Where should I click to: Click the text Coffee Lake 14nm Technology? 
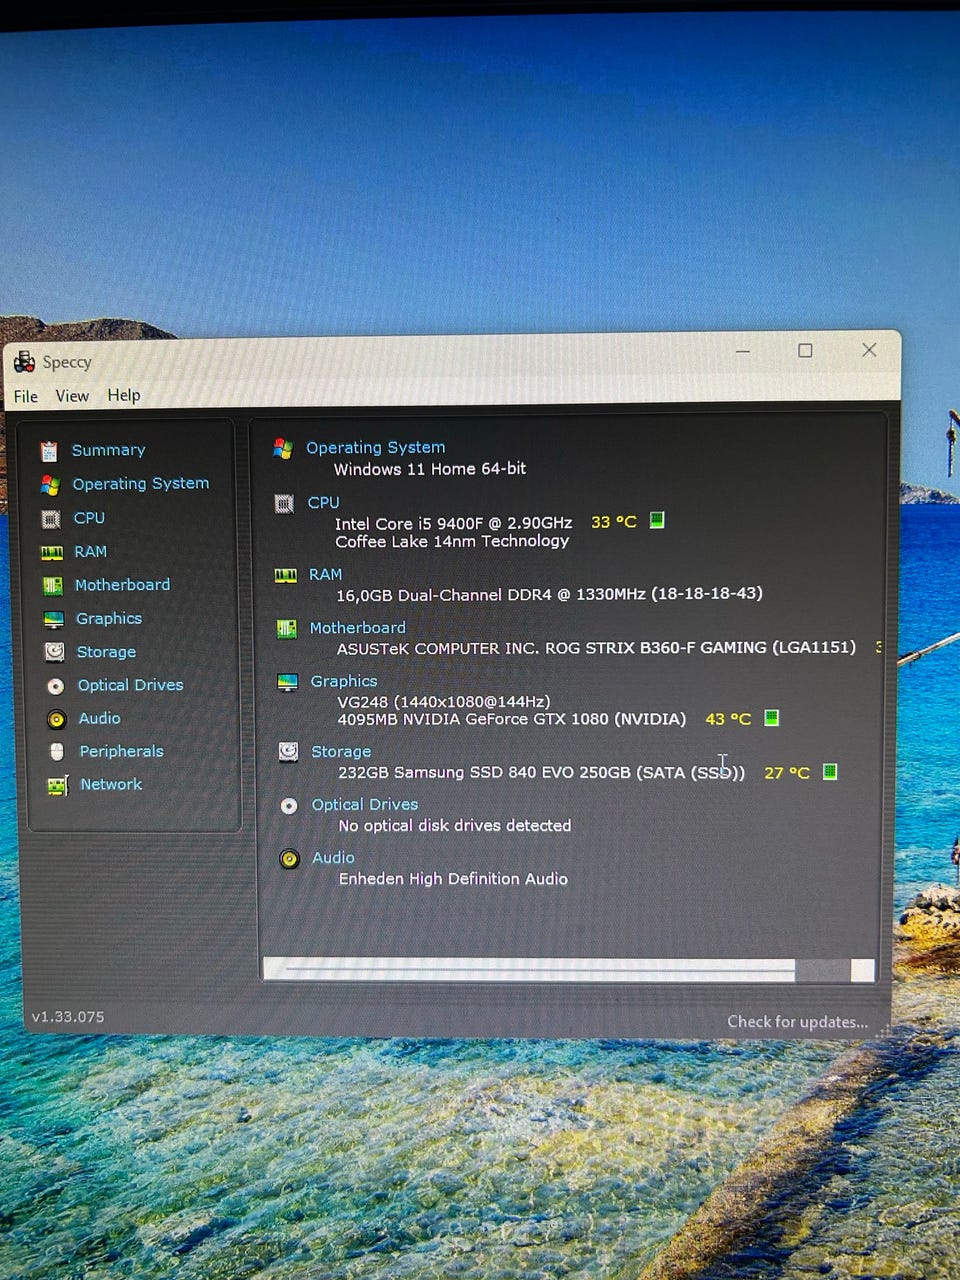[x=452, y=541]
